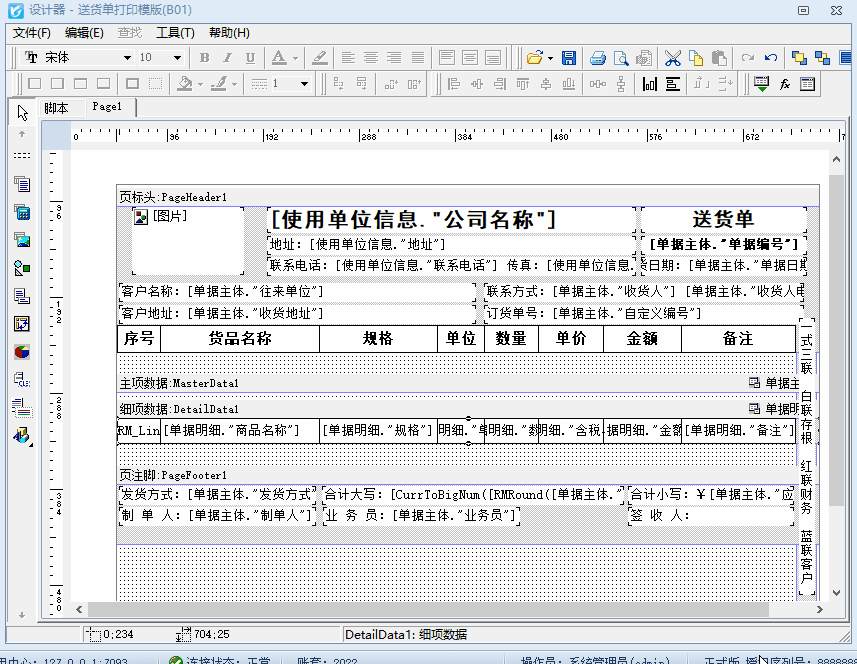The height and width of the screenshot is (664, 857).
Task: Open the 工具(T) menu
Action: click(175, 33)
